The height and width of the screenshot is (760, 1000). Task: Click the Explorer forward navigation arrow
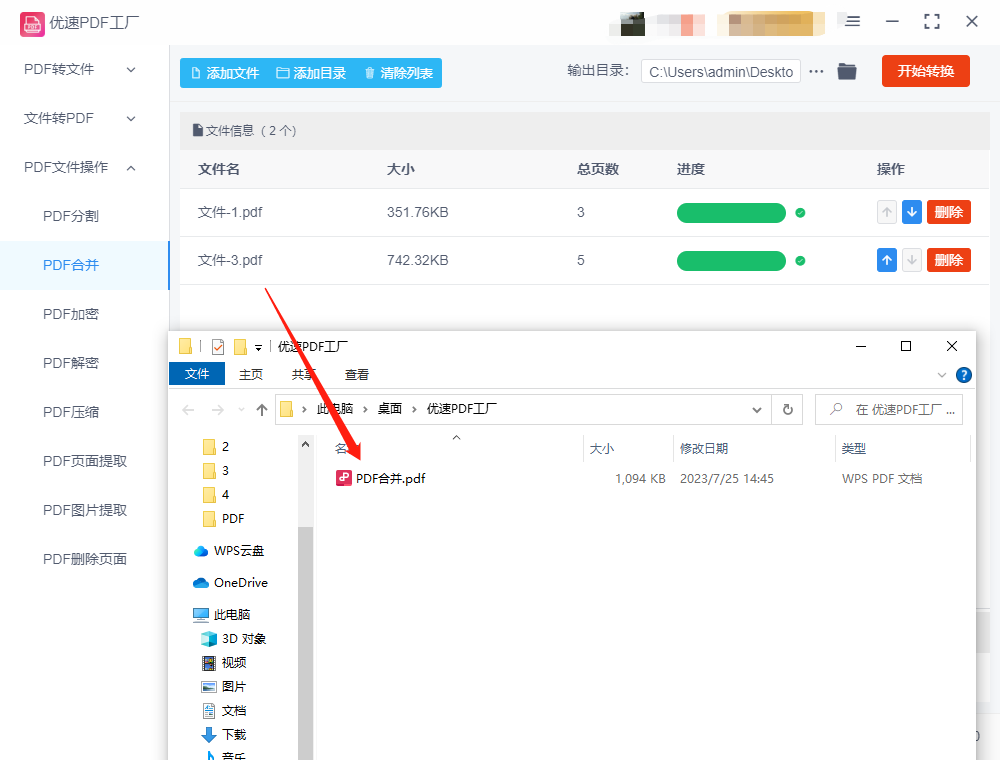217,410
